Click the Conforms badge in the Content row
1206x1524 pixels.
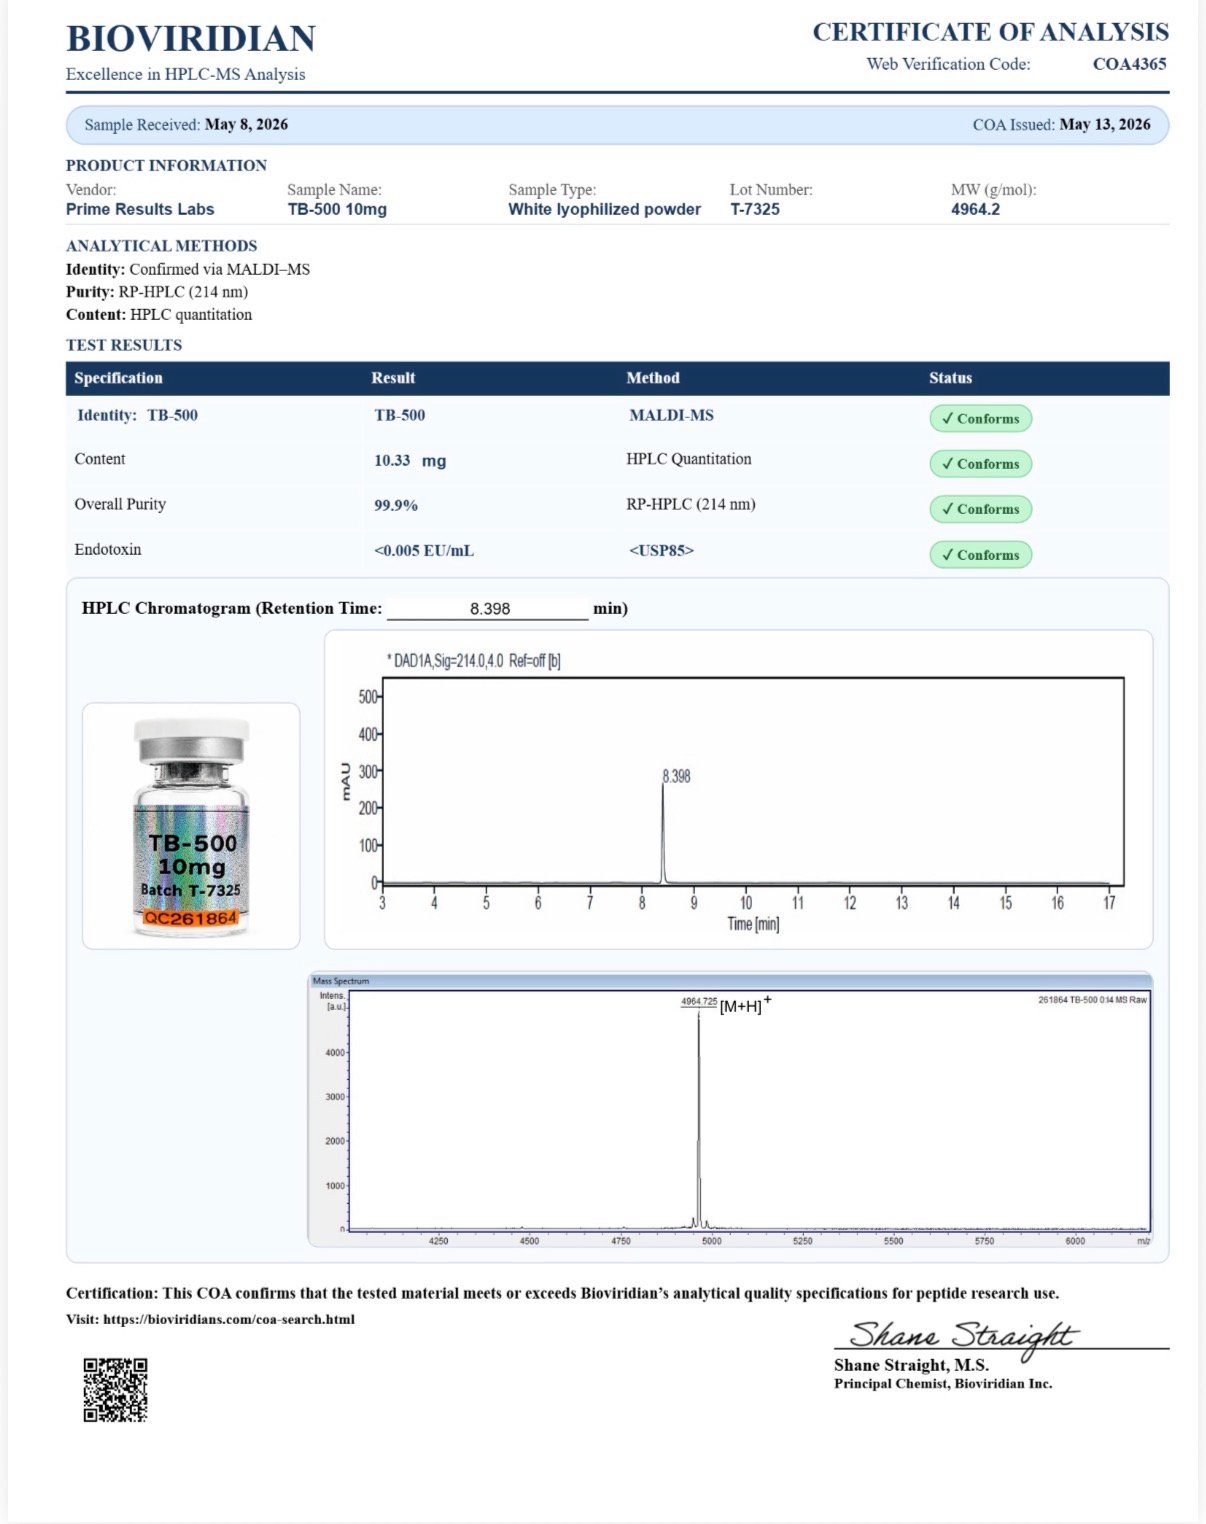pyautogui.click(x=980, y=464)
